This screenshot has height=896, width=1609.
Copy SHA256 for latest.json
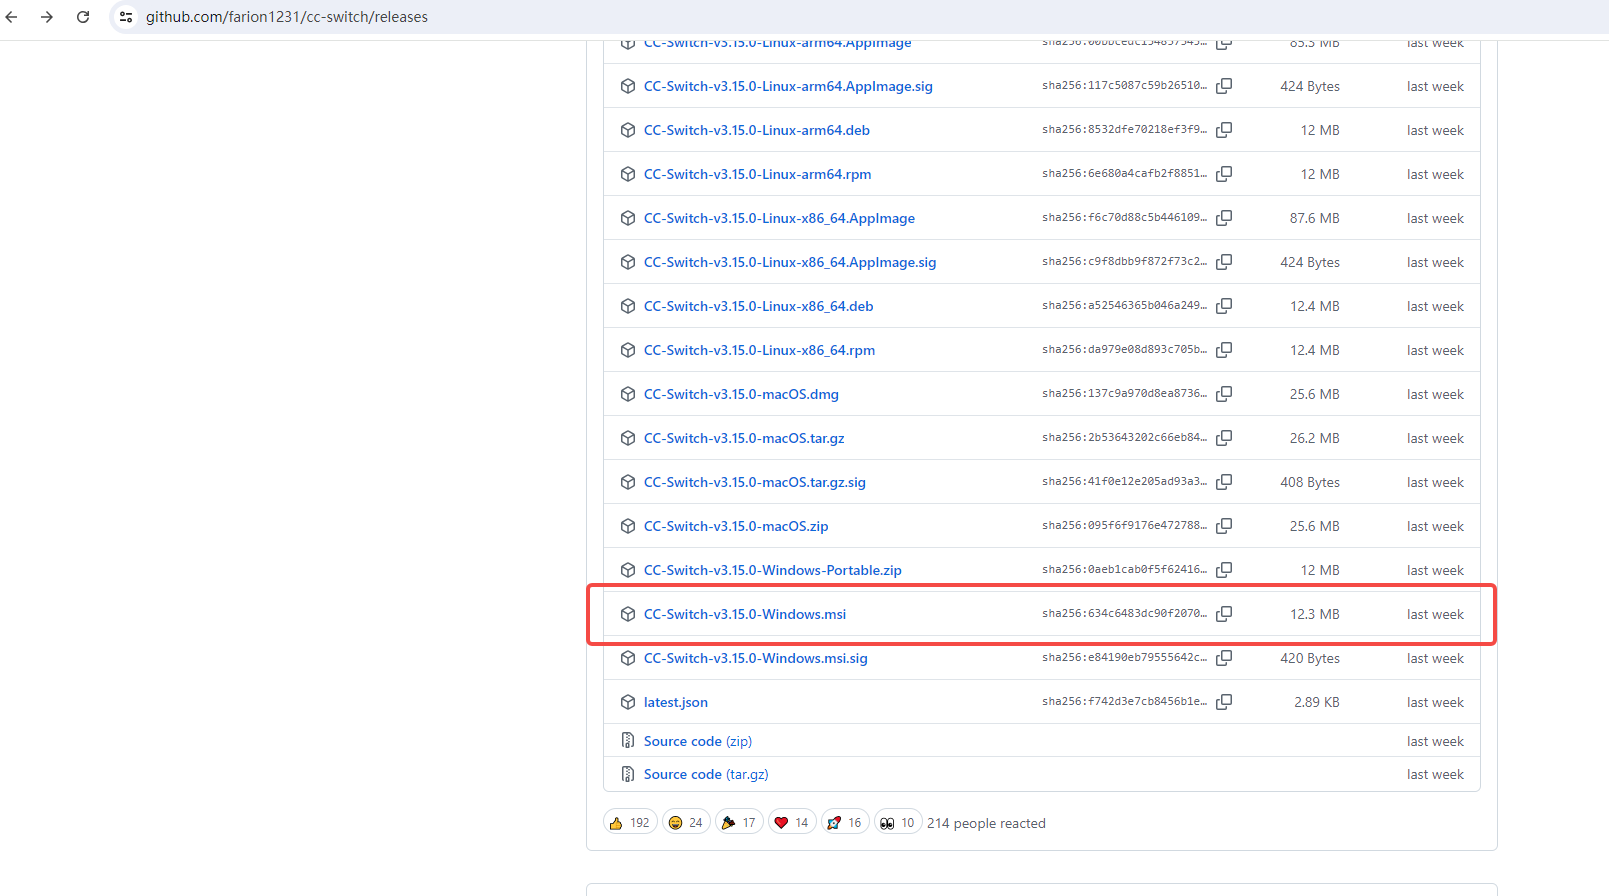point(1224,702)
